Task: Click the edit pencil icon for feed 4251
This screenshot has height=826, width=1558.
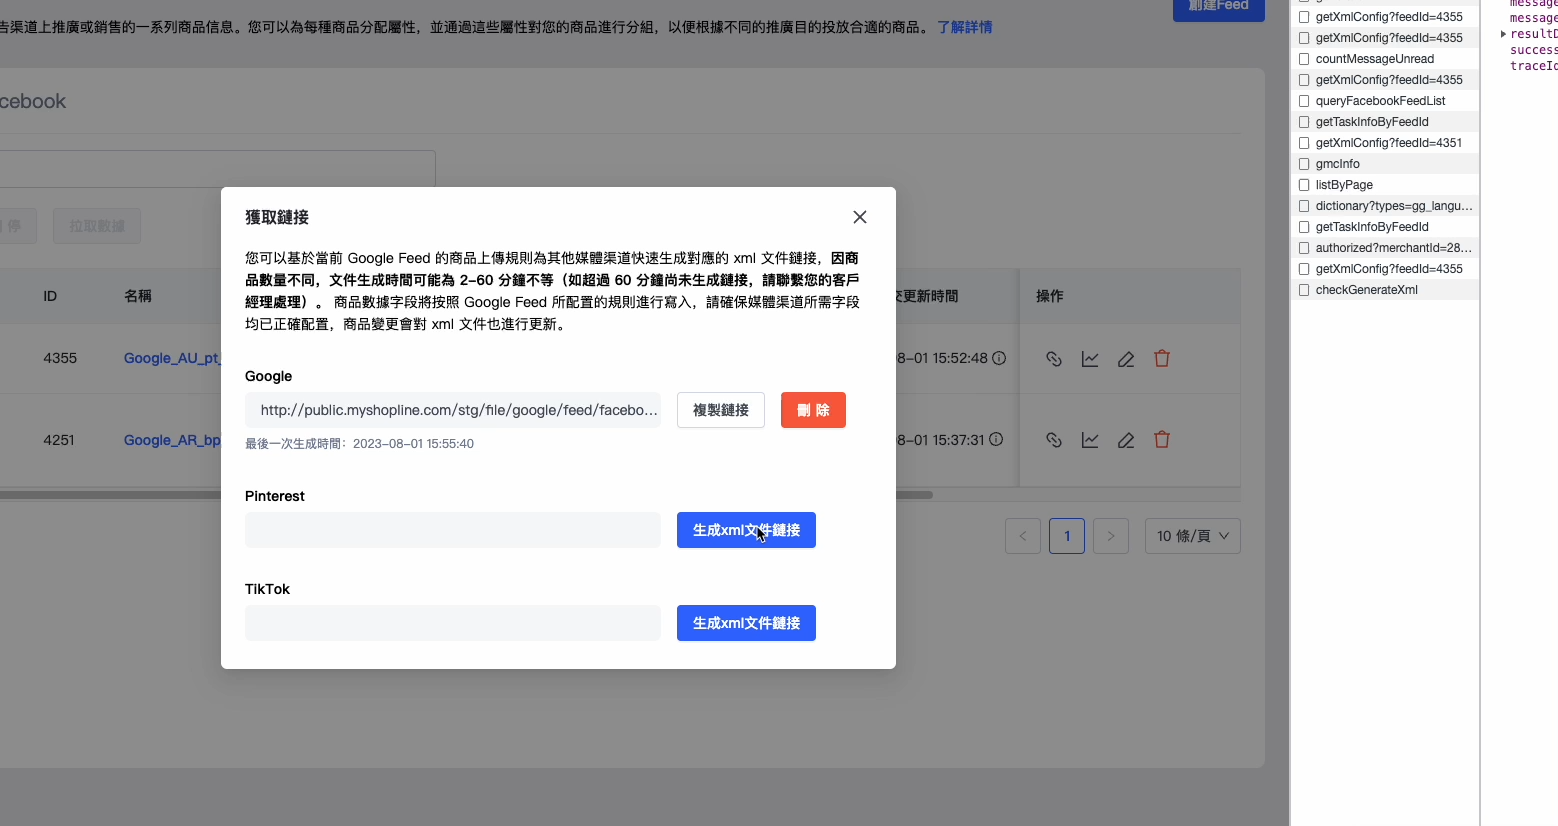Action: pyautogui.click(x=1126, y=440)
